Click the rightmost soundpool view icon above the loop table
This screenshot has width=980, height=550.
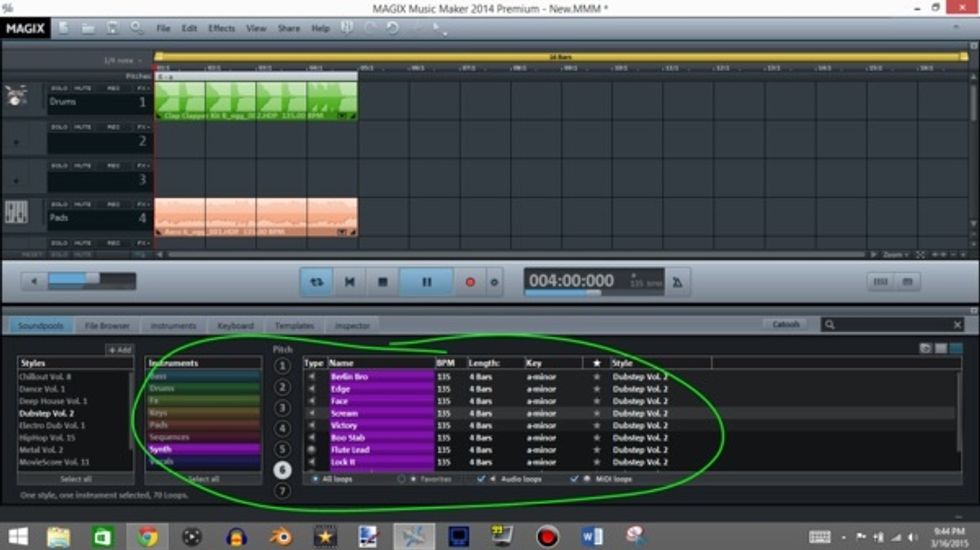tap(956, 348)
